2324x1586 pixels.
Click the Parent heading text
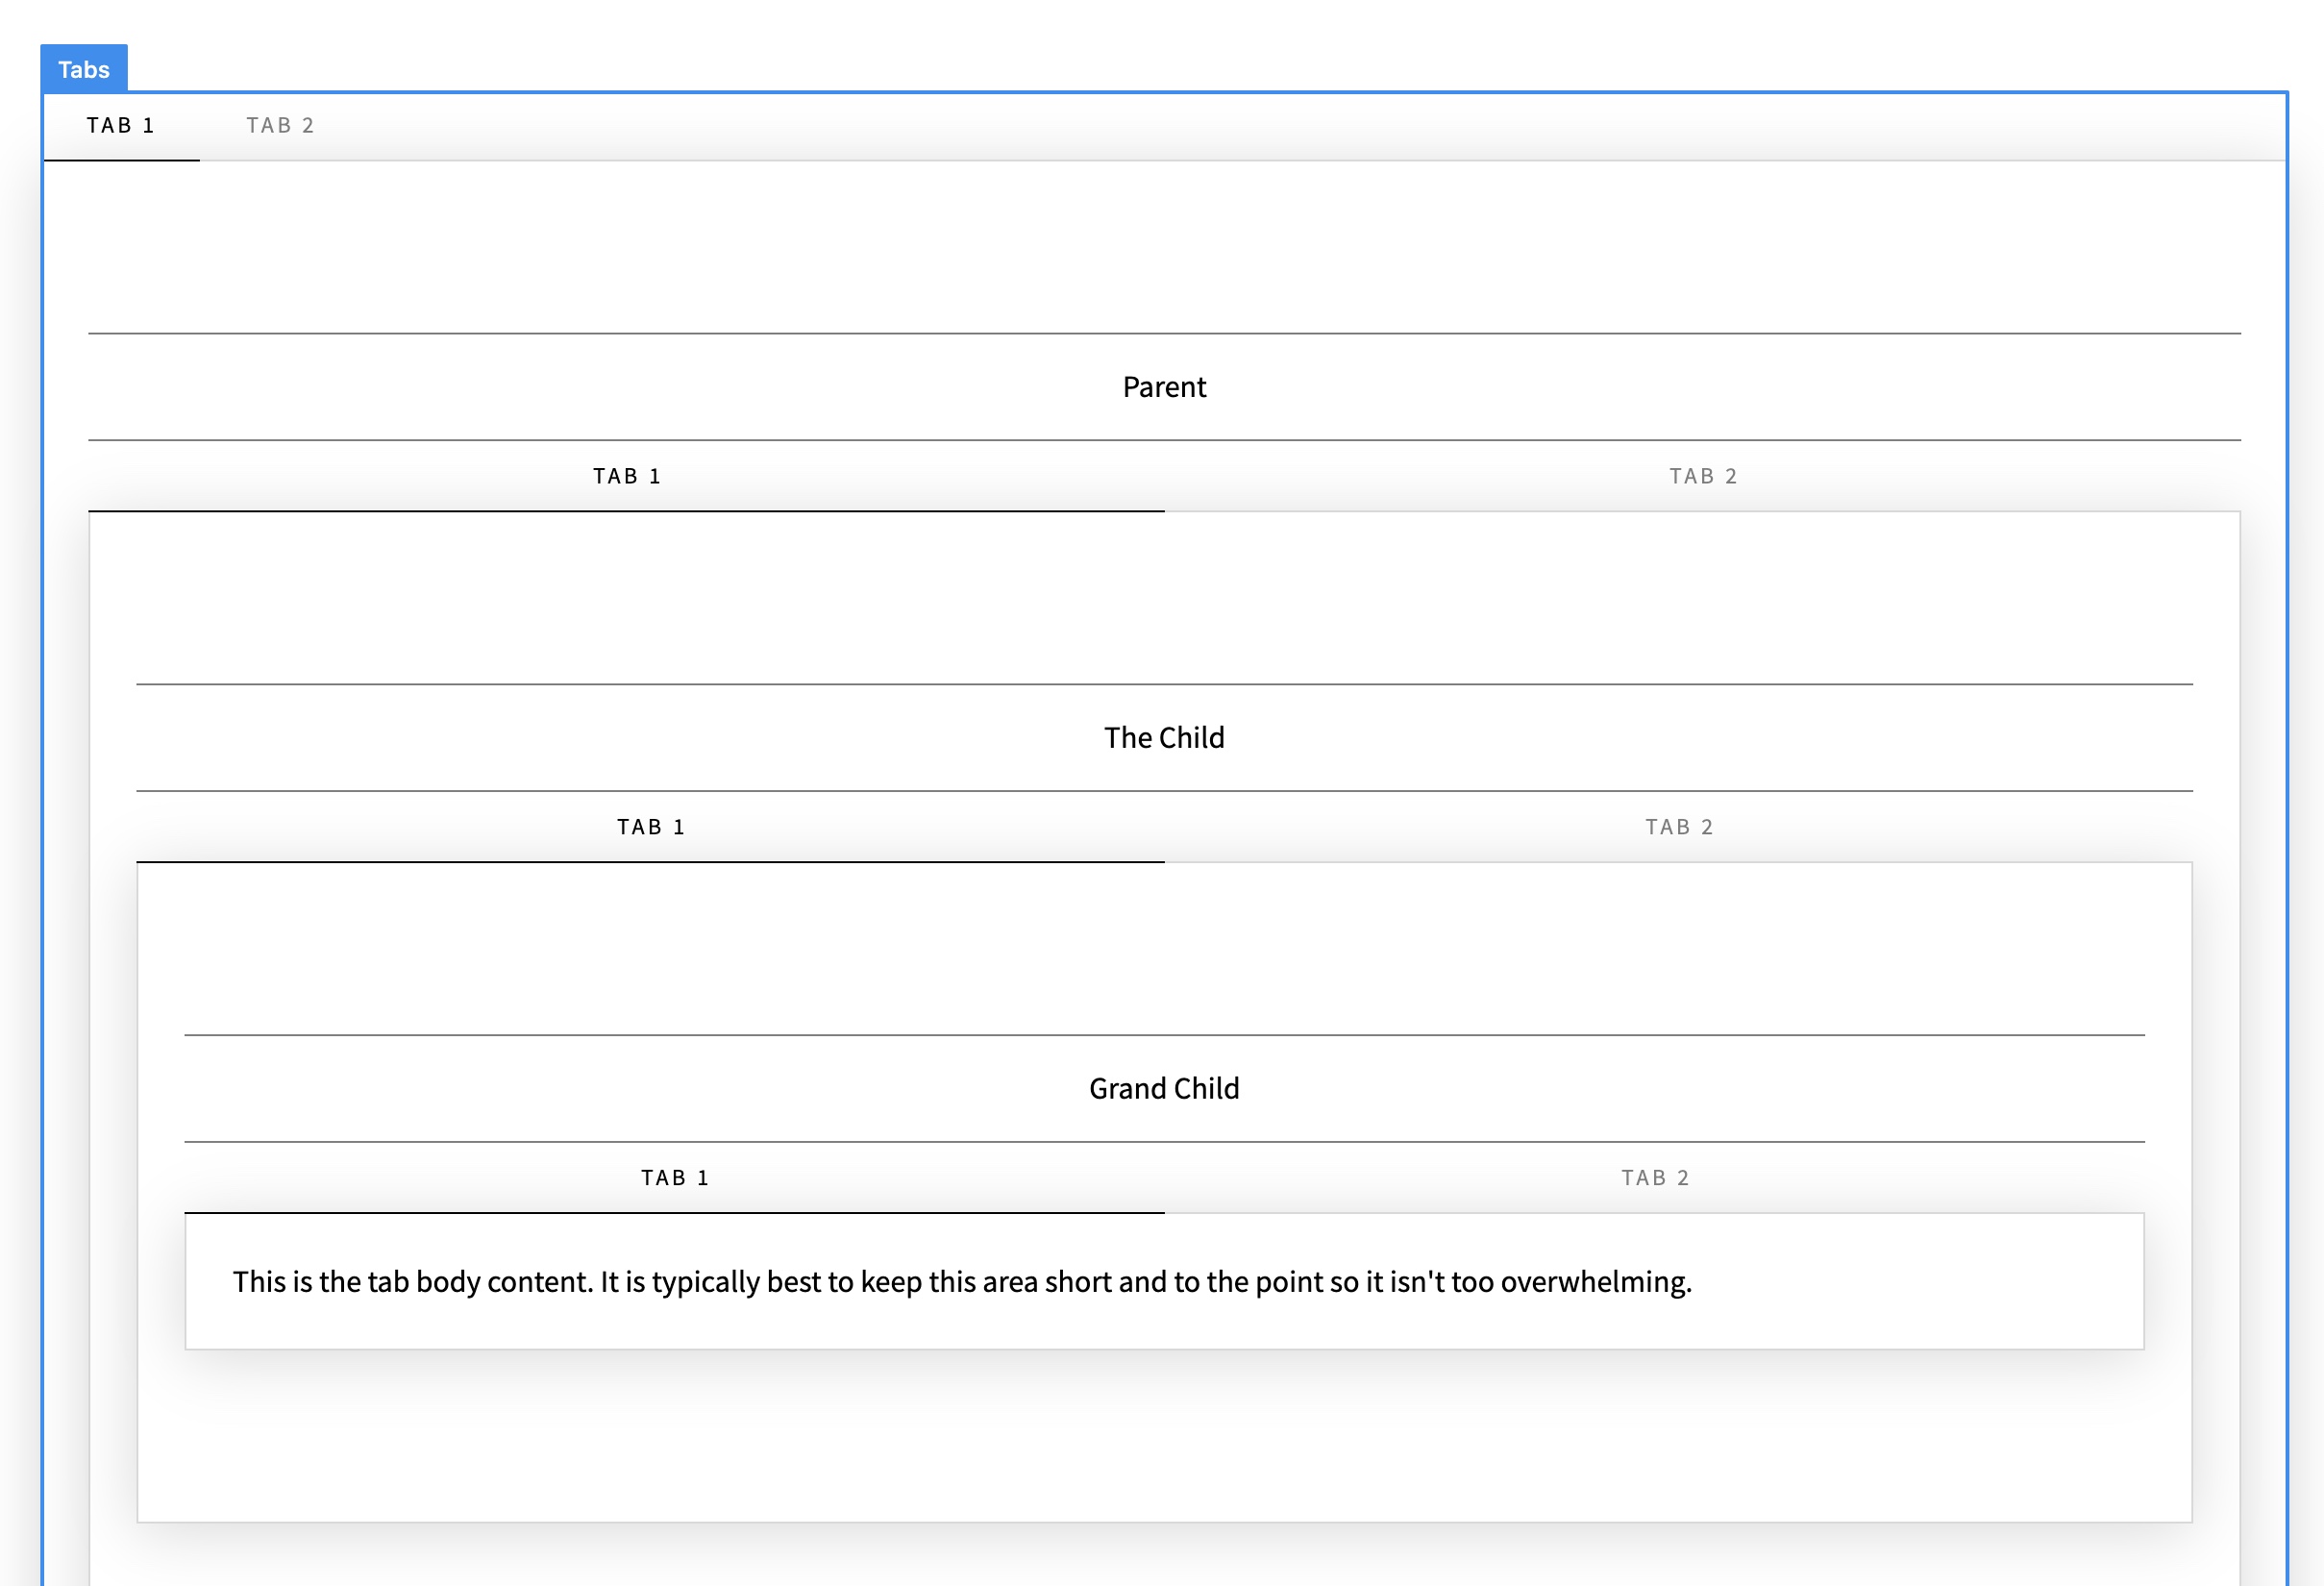coord(1164,387)
